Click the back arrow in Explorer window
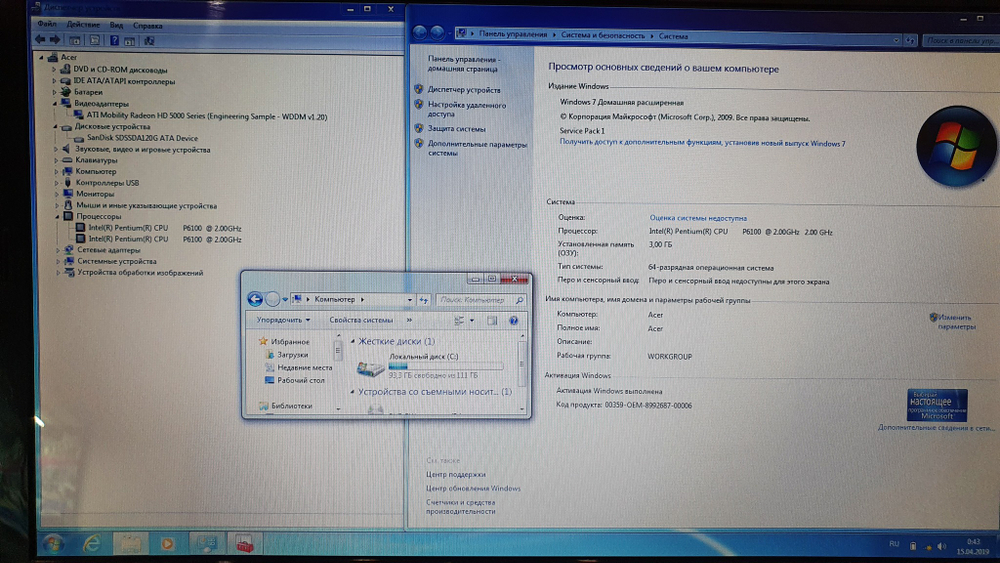This screenshot has height=563, width=1000. tap(255, 299)
